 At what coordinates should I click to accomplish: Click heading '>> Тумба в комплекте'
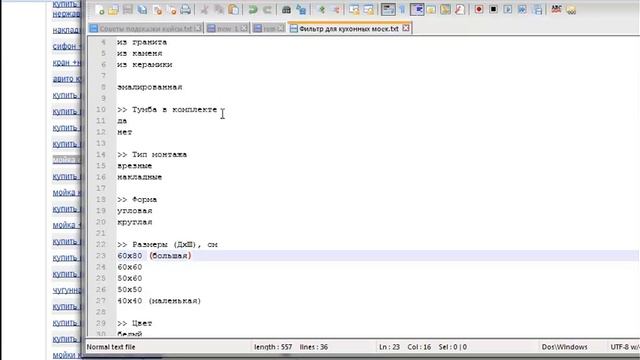coord(167,109)
